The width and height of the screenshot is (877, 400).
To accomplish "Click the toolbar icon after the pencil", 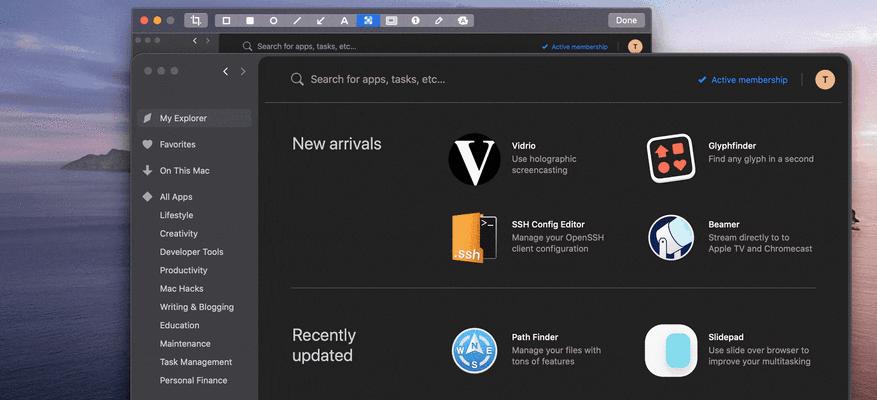I will click(463, 21).
